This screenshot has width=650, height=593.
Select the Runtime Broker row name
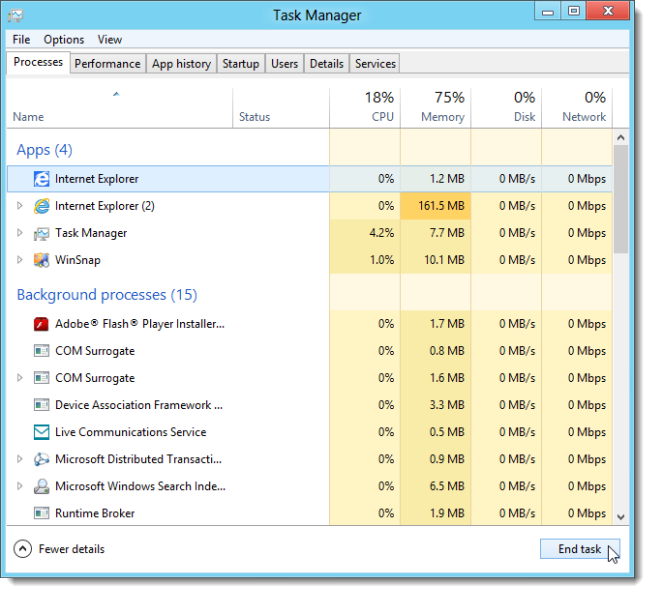(95, 513)
